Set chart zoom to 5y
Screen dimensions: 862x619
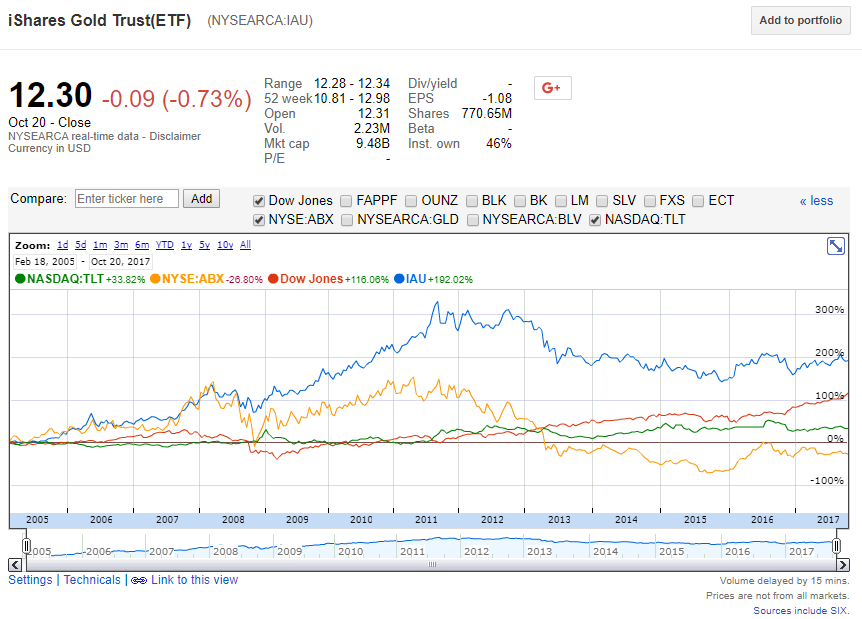pos(205,245)
